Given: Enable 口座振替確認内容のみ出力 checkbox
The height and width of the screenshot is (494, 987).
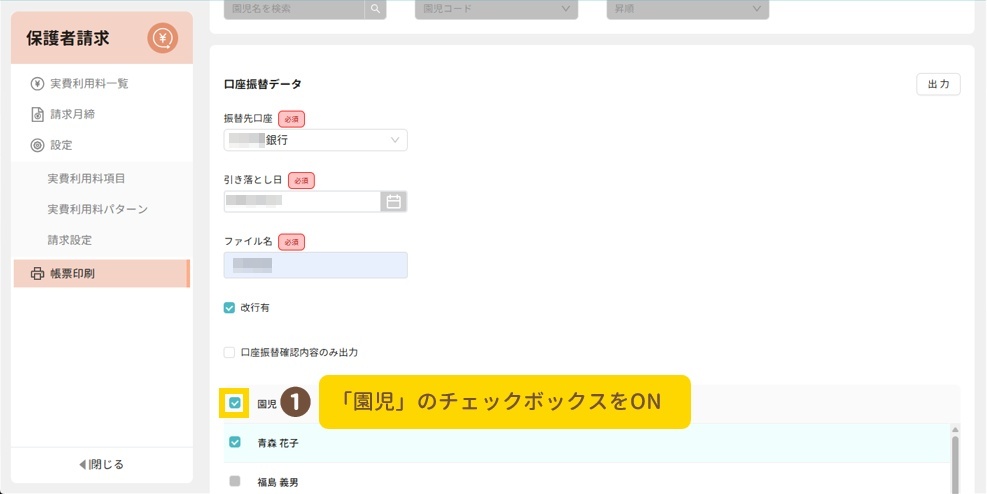Looking at the screenshot, I should pyautogui.click(x=230, y=352).
